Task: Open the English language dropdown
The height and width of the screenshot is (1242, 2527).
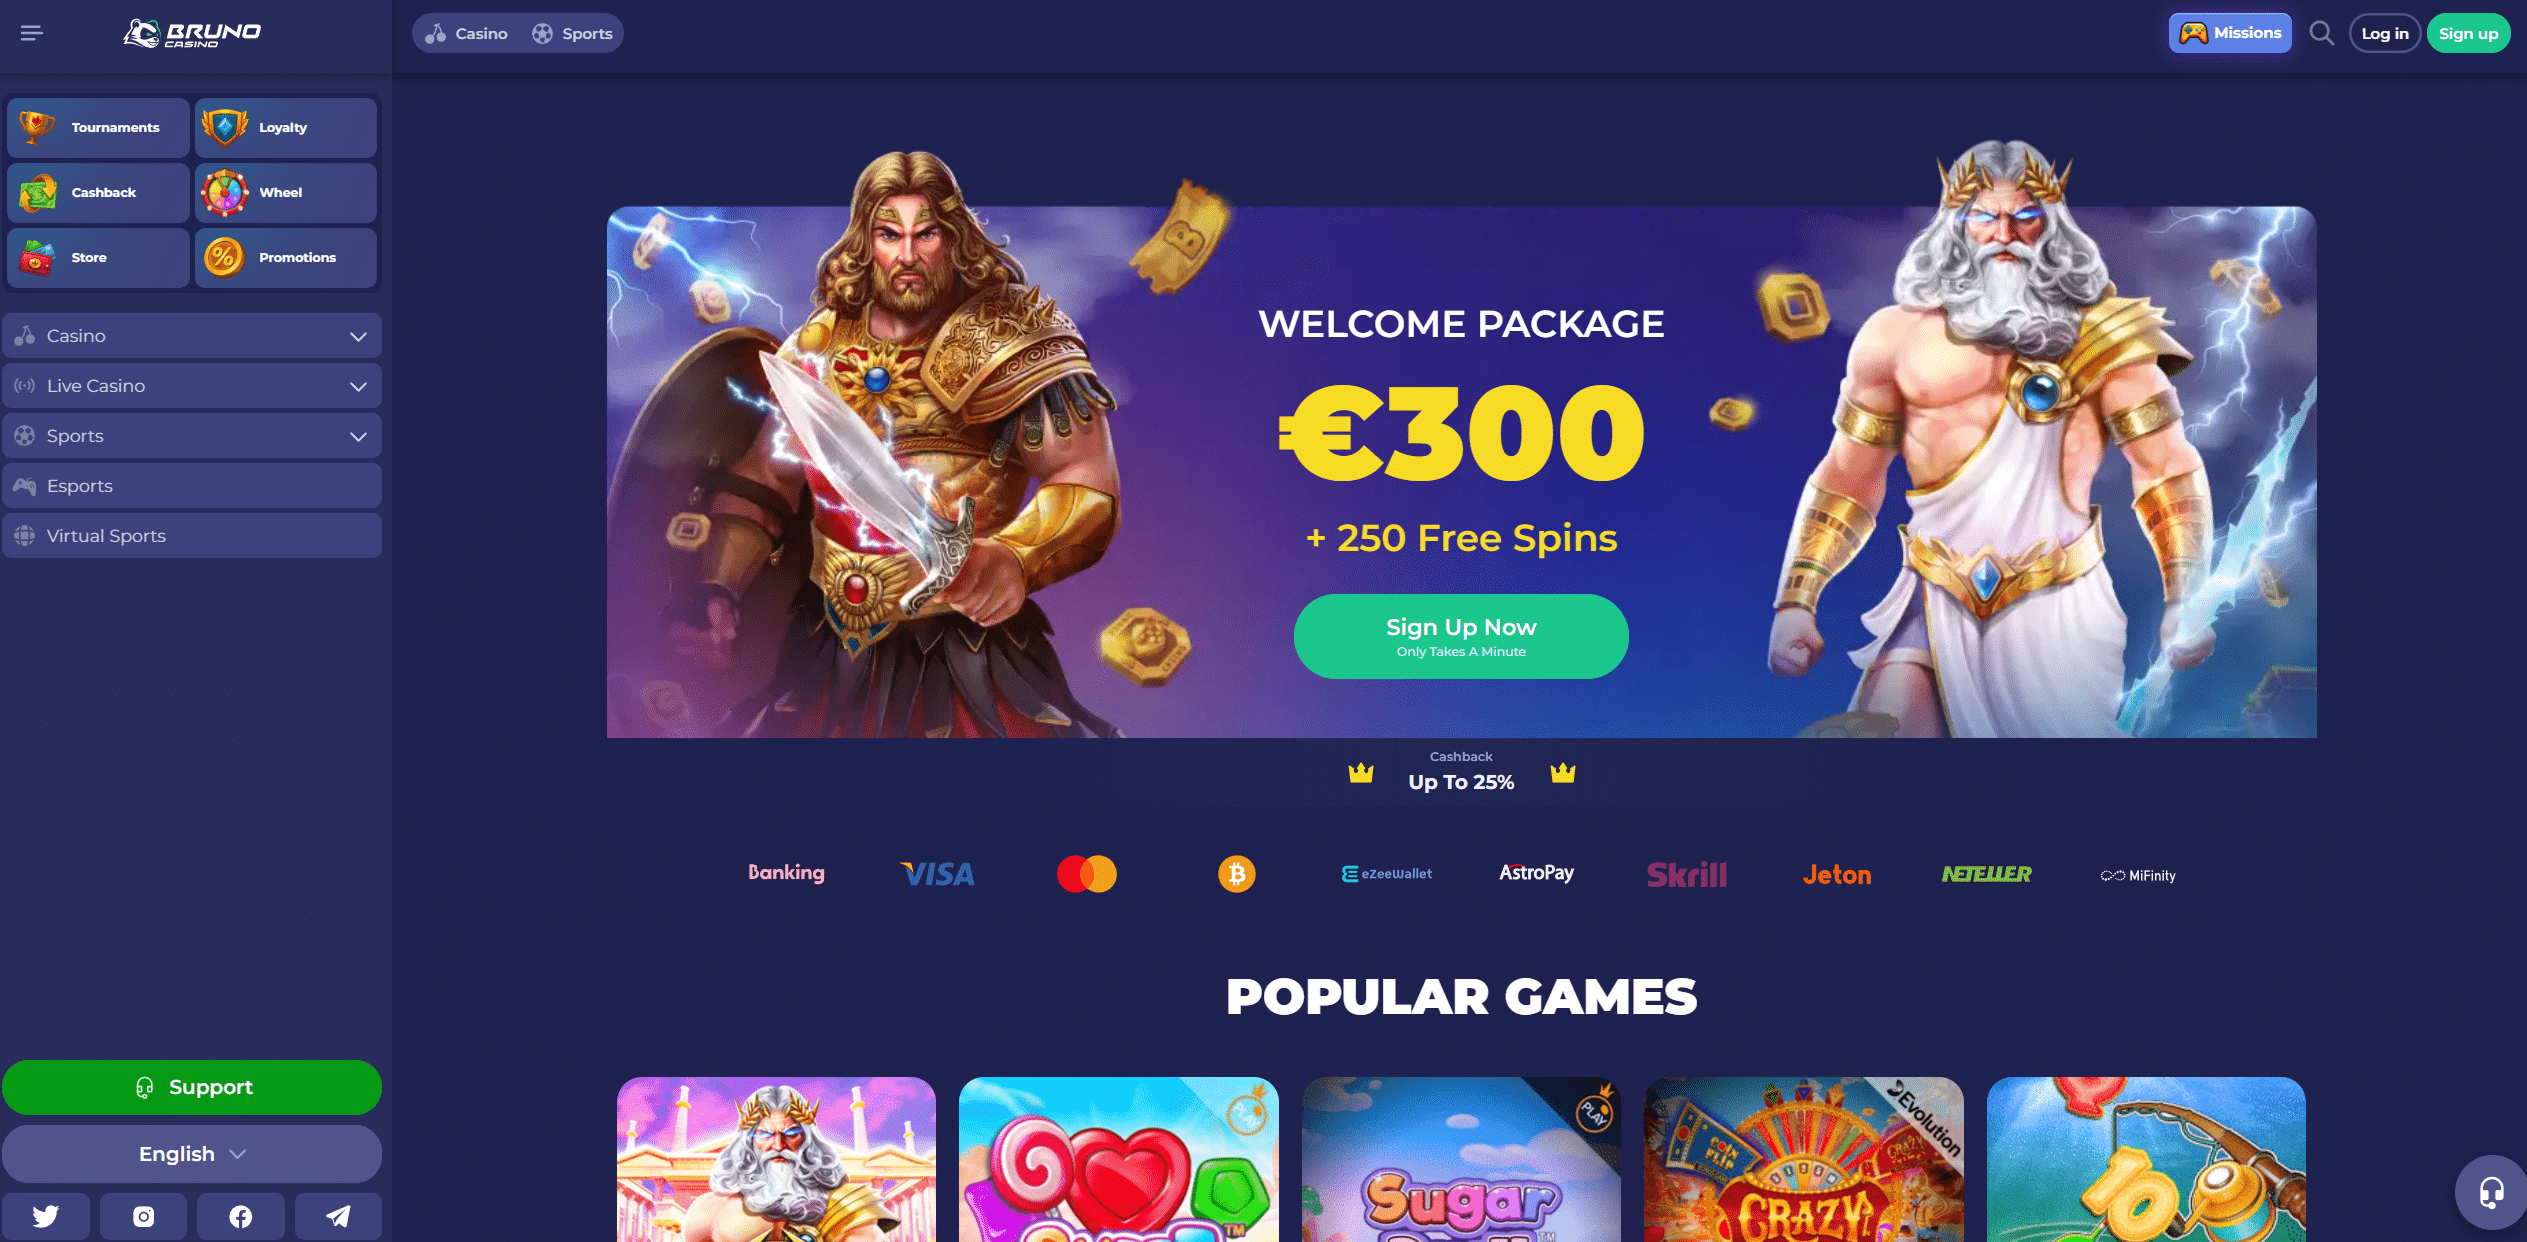Action: pyautogui.click(x=192, y=1154)
